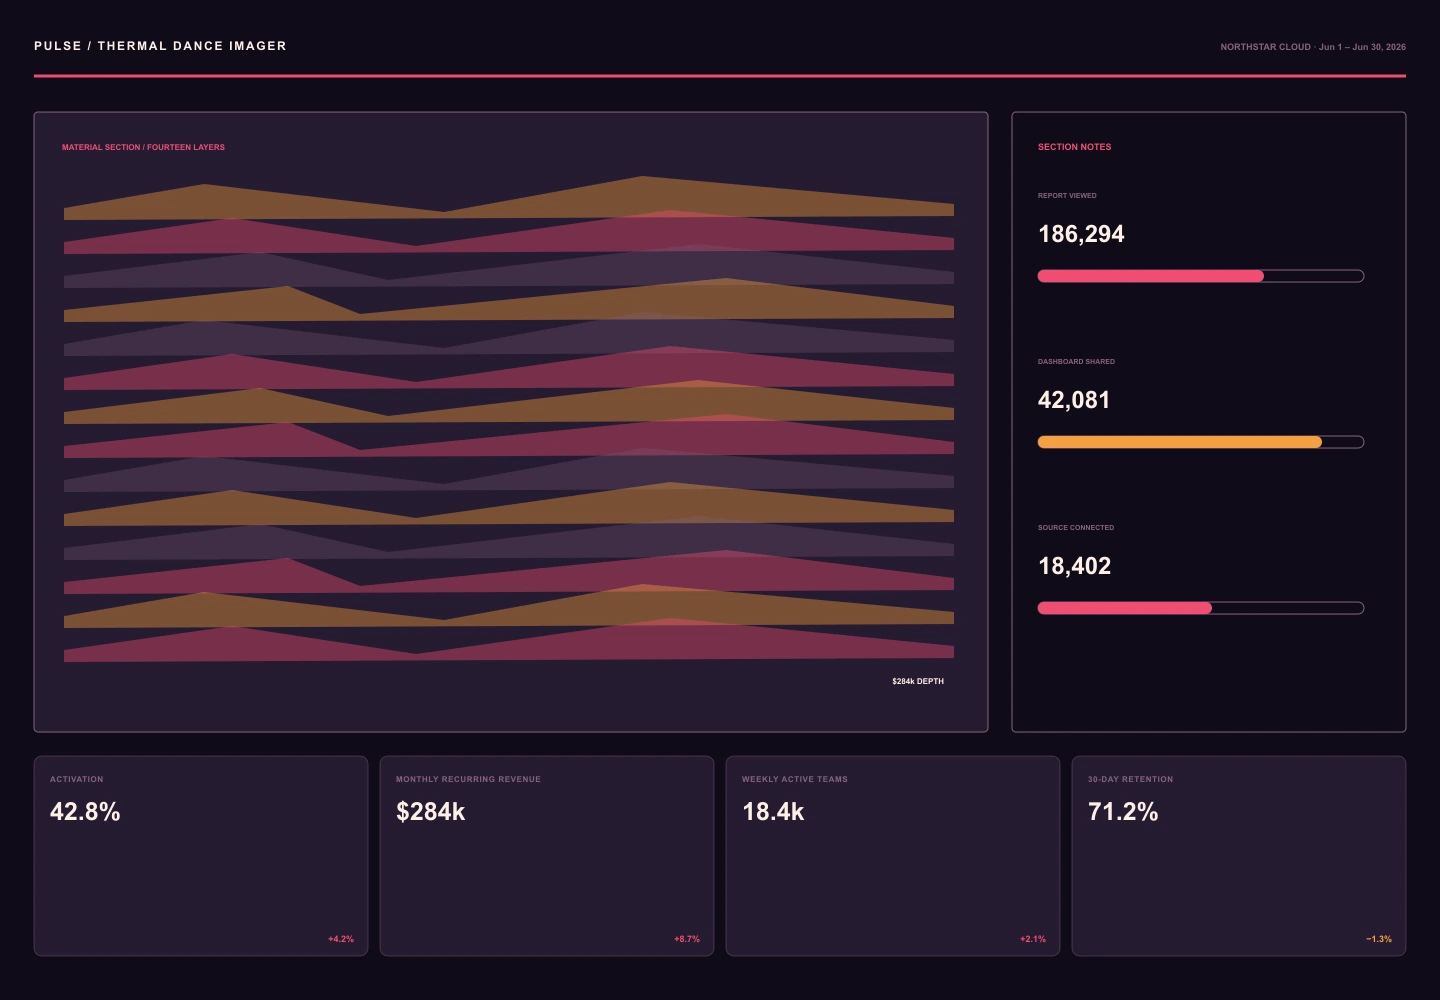This screenshot has height=1000, width=1440.
Task: Click the +4.2% activation change
Action: [x=341, y=939]
